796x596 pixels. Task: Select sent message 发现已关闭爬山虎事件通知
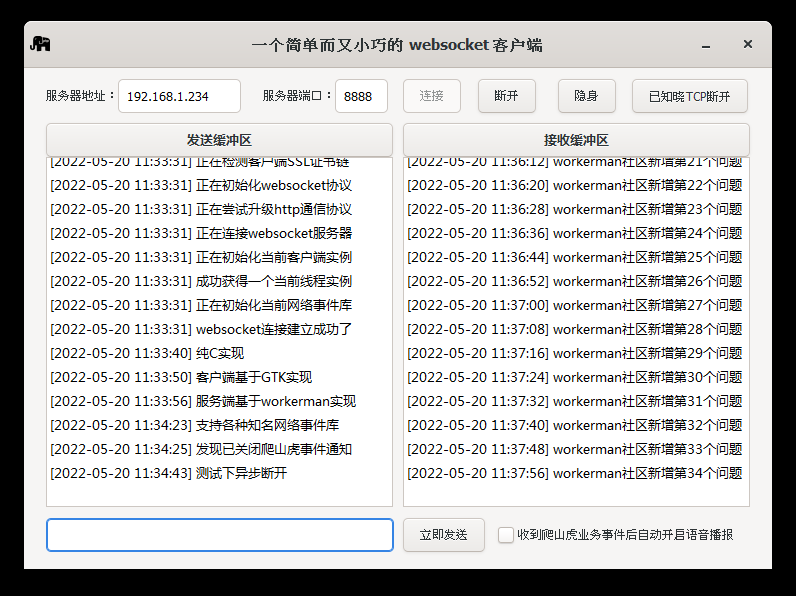pos(201,449)
